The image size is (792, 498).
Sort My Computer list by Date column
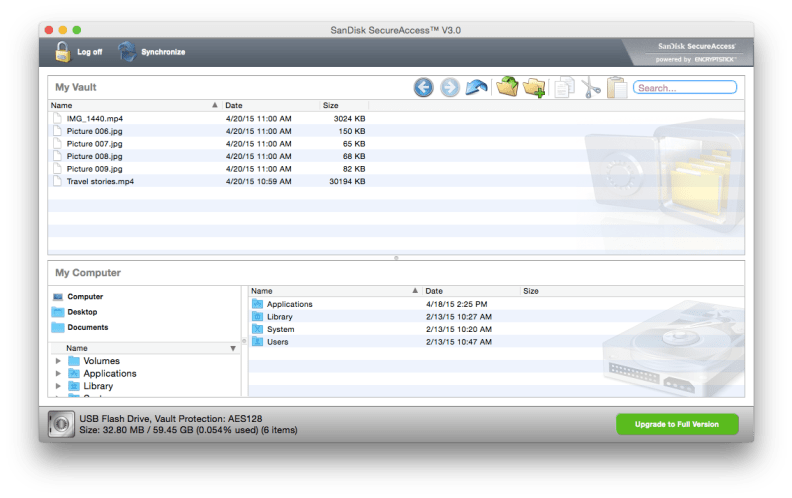click(470, 291)
